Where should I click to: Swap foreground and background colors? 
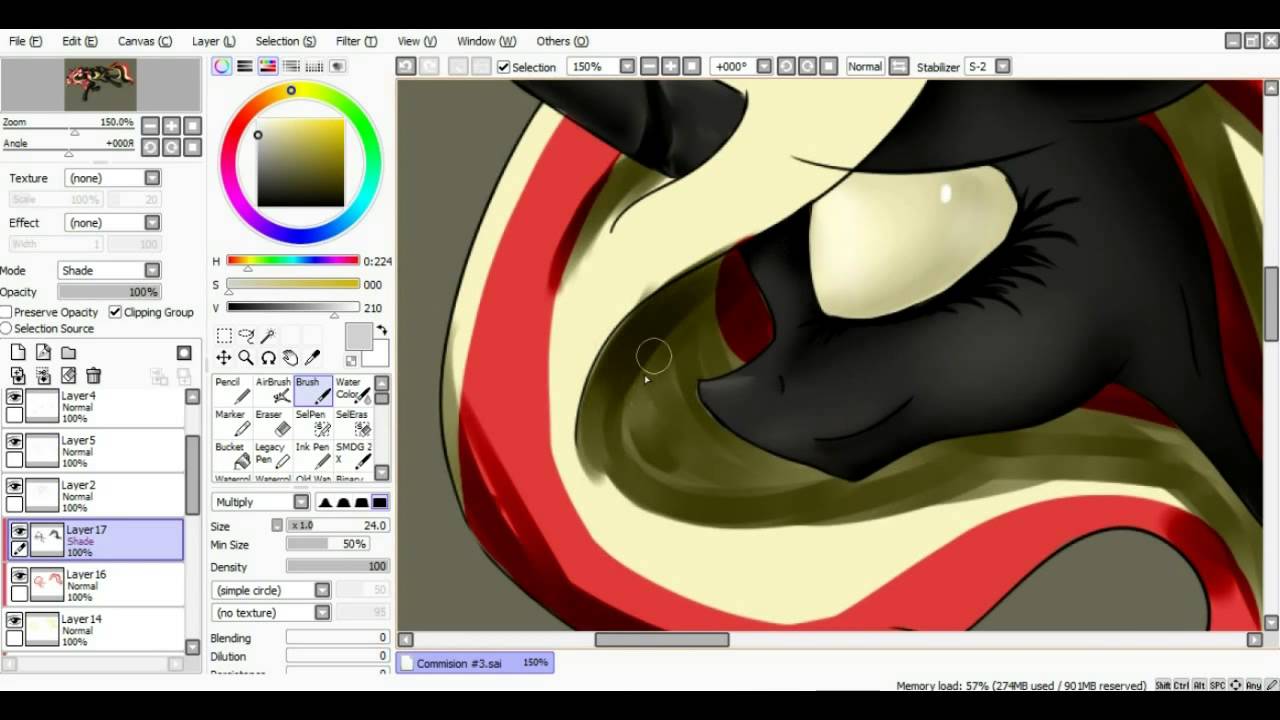[x=381, y=330]
